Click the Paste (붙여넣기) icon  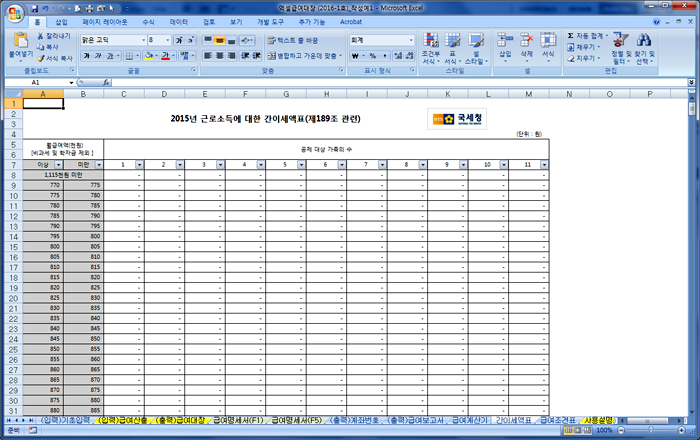coord(21,40)
